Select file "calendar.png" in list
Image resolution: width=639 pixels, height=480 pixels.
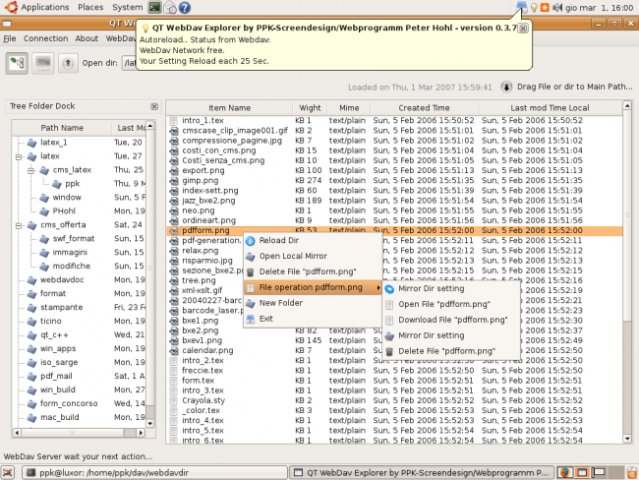[x=208, y=350]
